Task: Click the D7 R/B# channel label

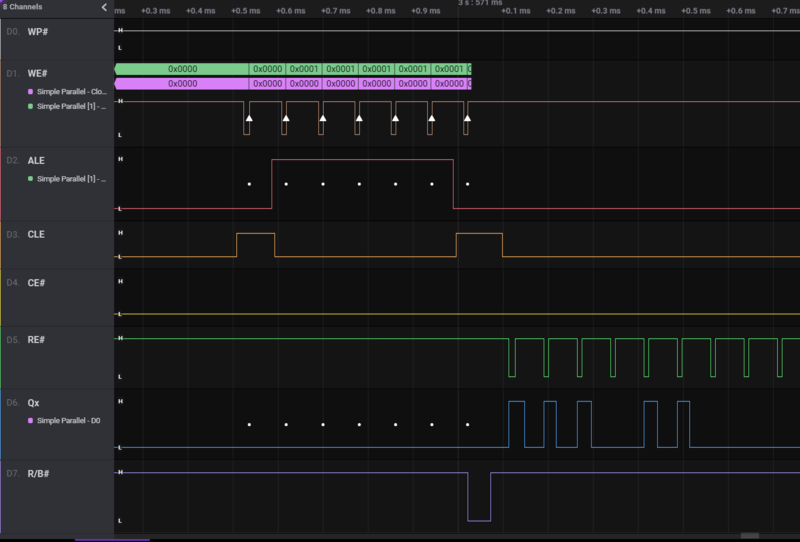Action: pyautogui.click(x=41, y=475)
